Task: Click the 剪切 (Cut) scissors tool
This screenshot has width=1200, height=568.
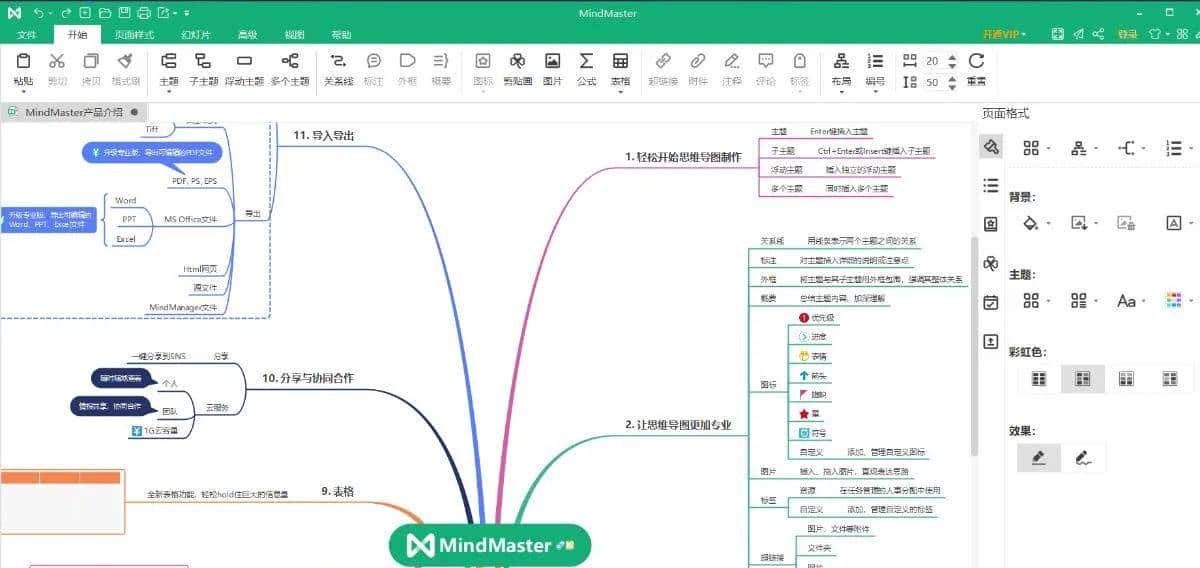Action: pyautogui.click(x=57, y=69)
